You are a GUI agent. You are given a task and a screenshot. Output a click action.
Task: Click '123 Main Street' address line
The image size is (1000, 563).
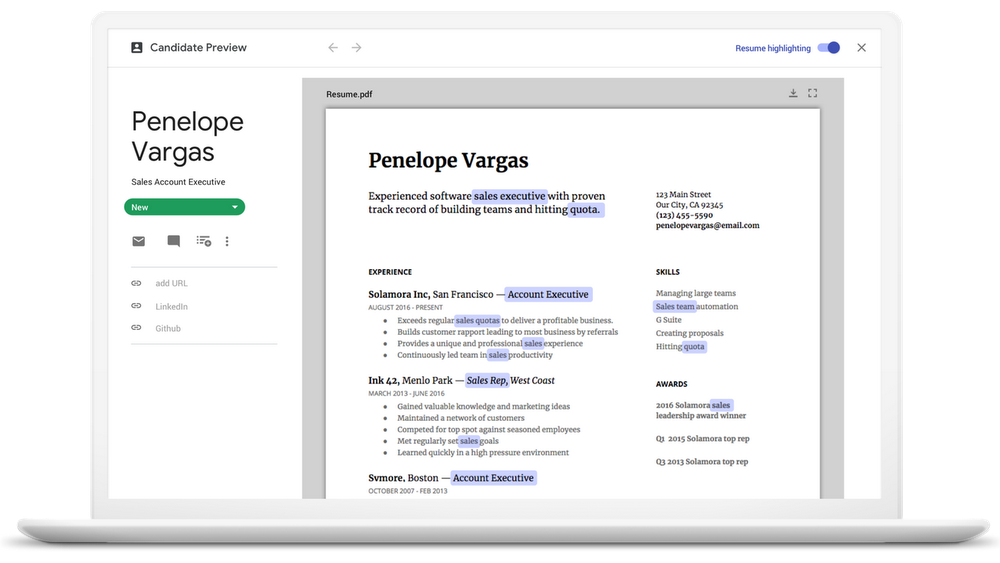(x=683, y=194)
